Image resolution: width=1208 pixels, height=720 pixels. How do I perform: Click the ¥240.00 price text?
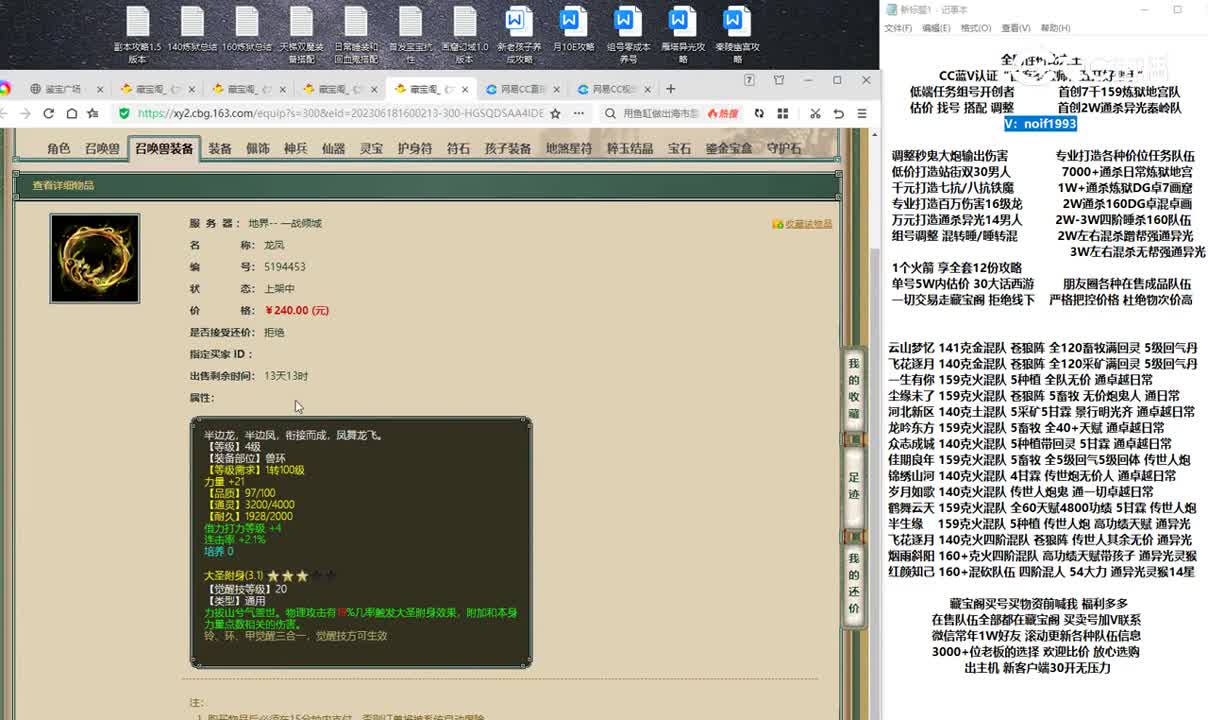click(296, 310)
